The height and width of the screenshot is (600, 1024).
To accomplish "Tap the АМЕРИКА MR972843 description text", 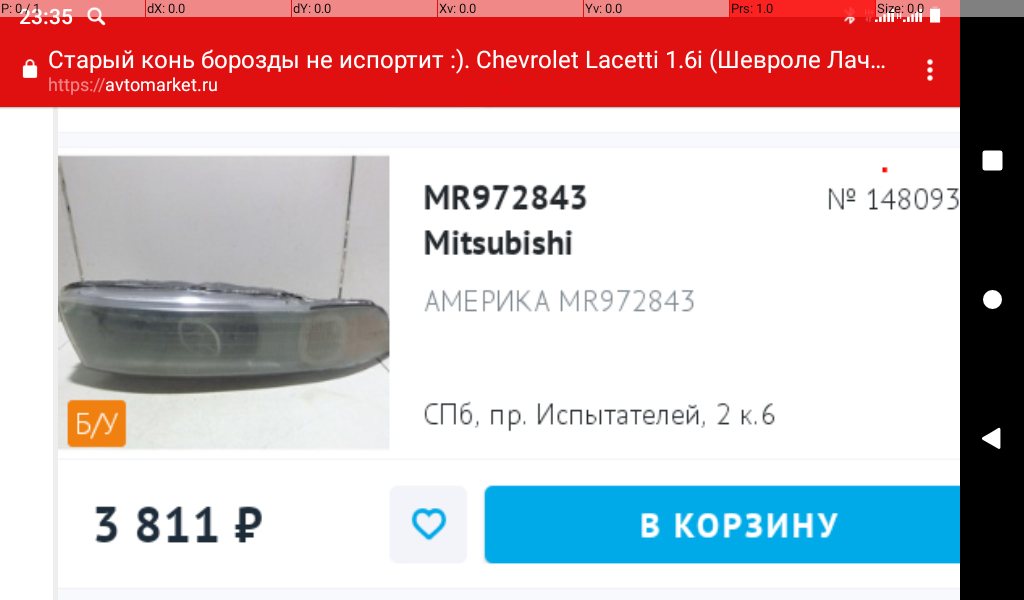I will (559, 302).
